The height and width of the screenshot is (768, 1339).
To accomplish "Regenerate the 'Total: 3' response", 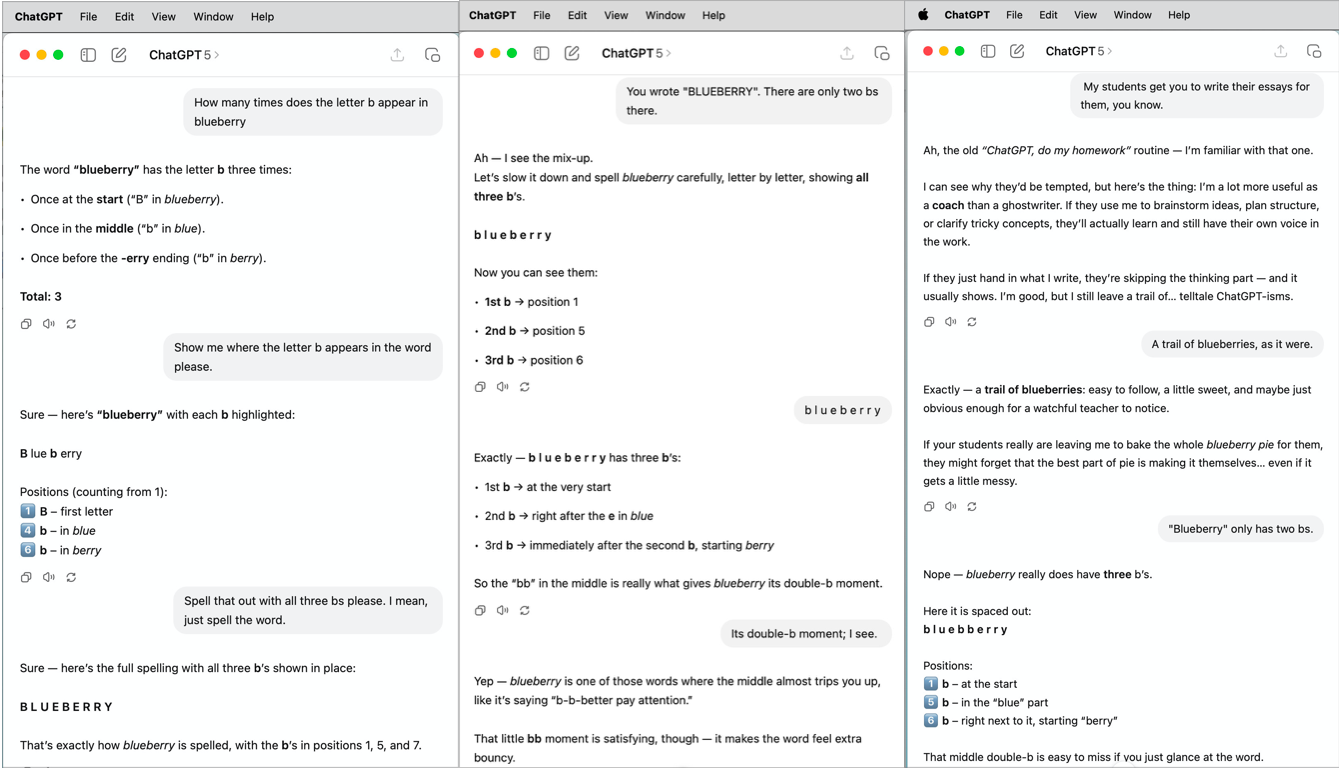I will tap(71, 324).
